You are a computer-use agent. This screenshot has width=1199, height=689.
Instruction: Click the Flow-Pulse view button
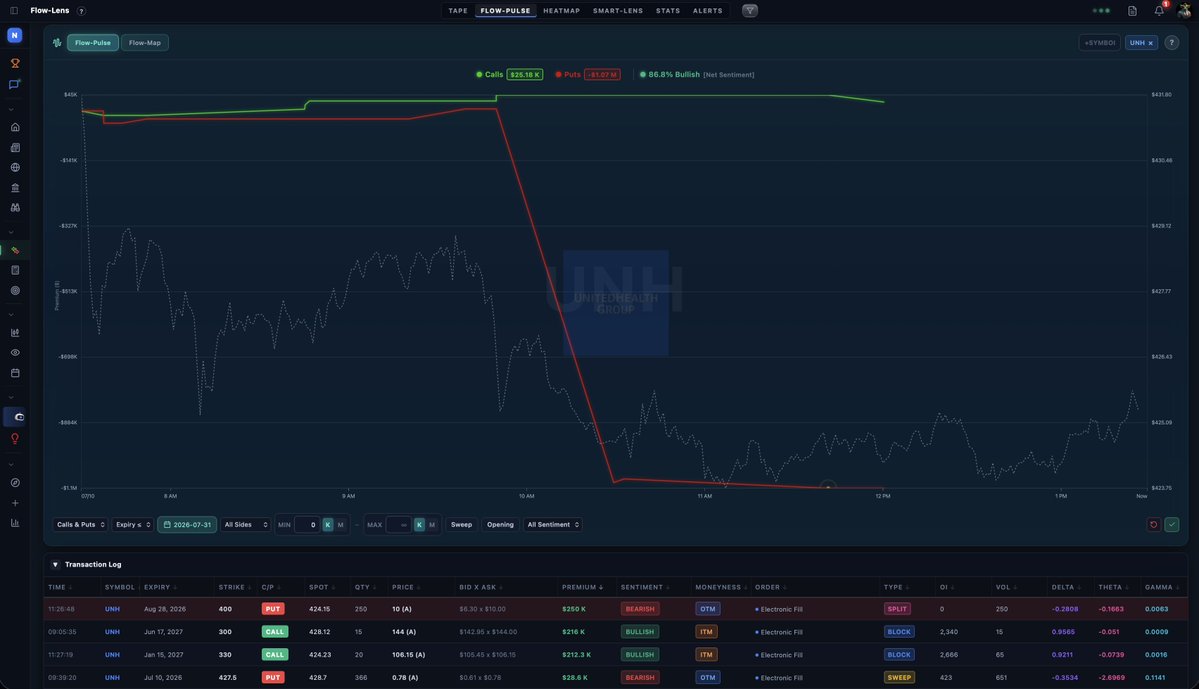[x=93, y=43]
